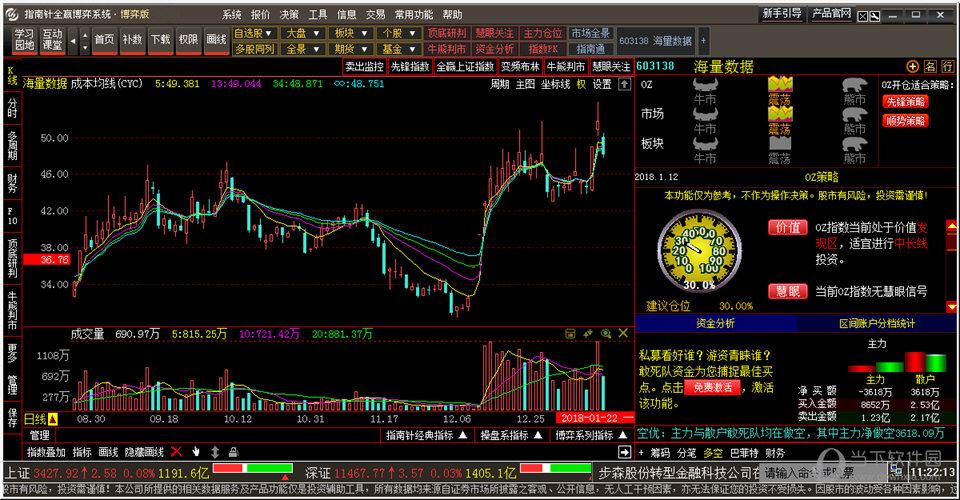This screenshot has height=500, width=960.
Task: Open the 报价 menu
Action: (x=260, y=14)
